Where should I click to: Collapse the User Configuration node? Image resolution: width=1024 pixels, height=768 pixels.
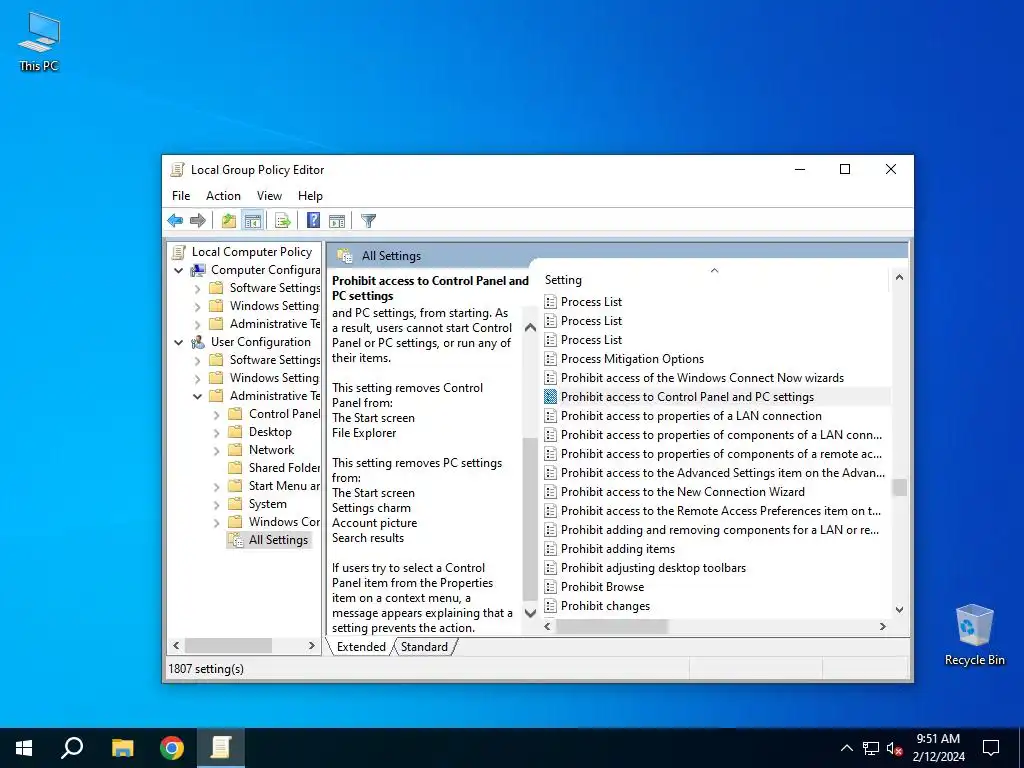(x=178, y=342)
